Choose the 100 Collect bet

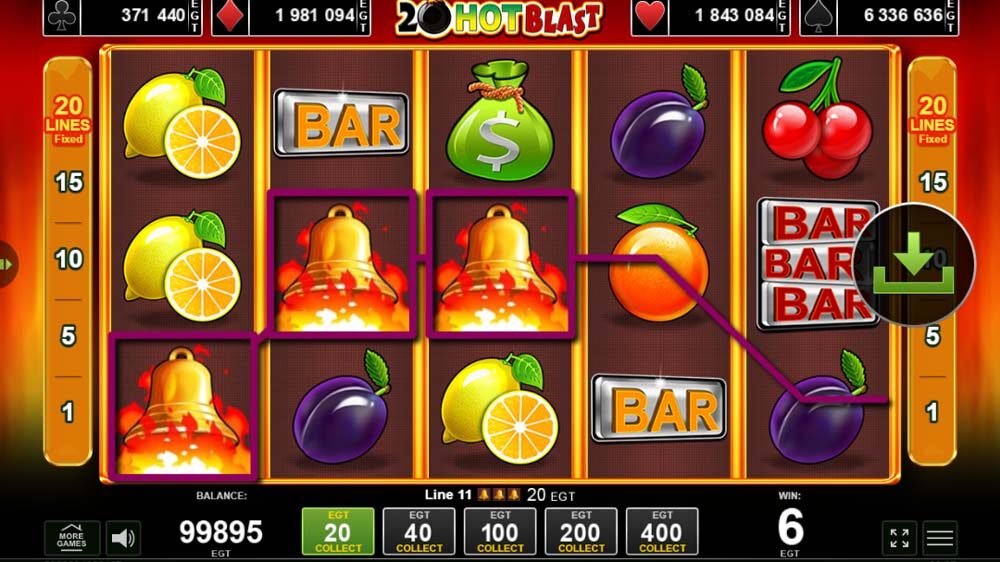coord(500,531)
